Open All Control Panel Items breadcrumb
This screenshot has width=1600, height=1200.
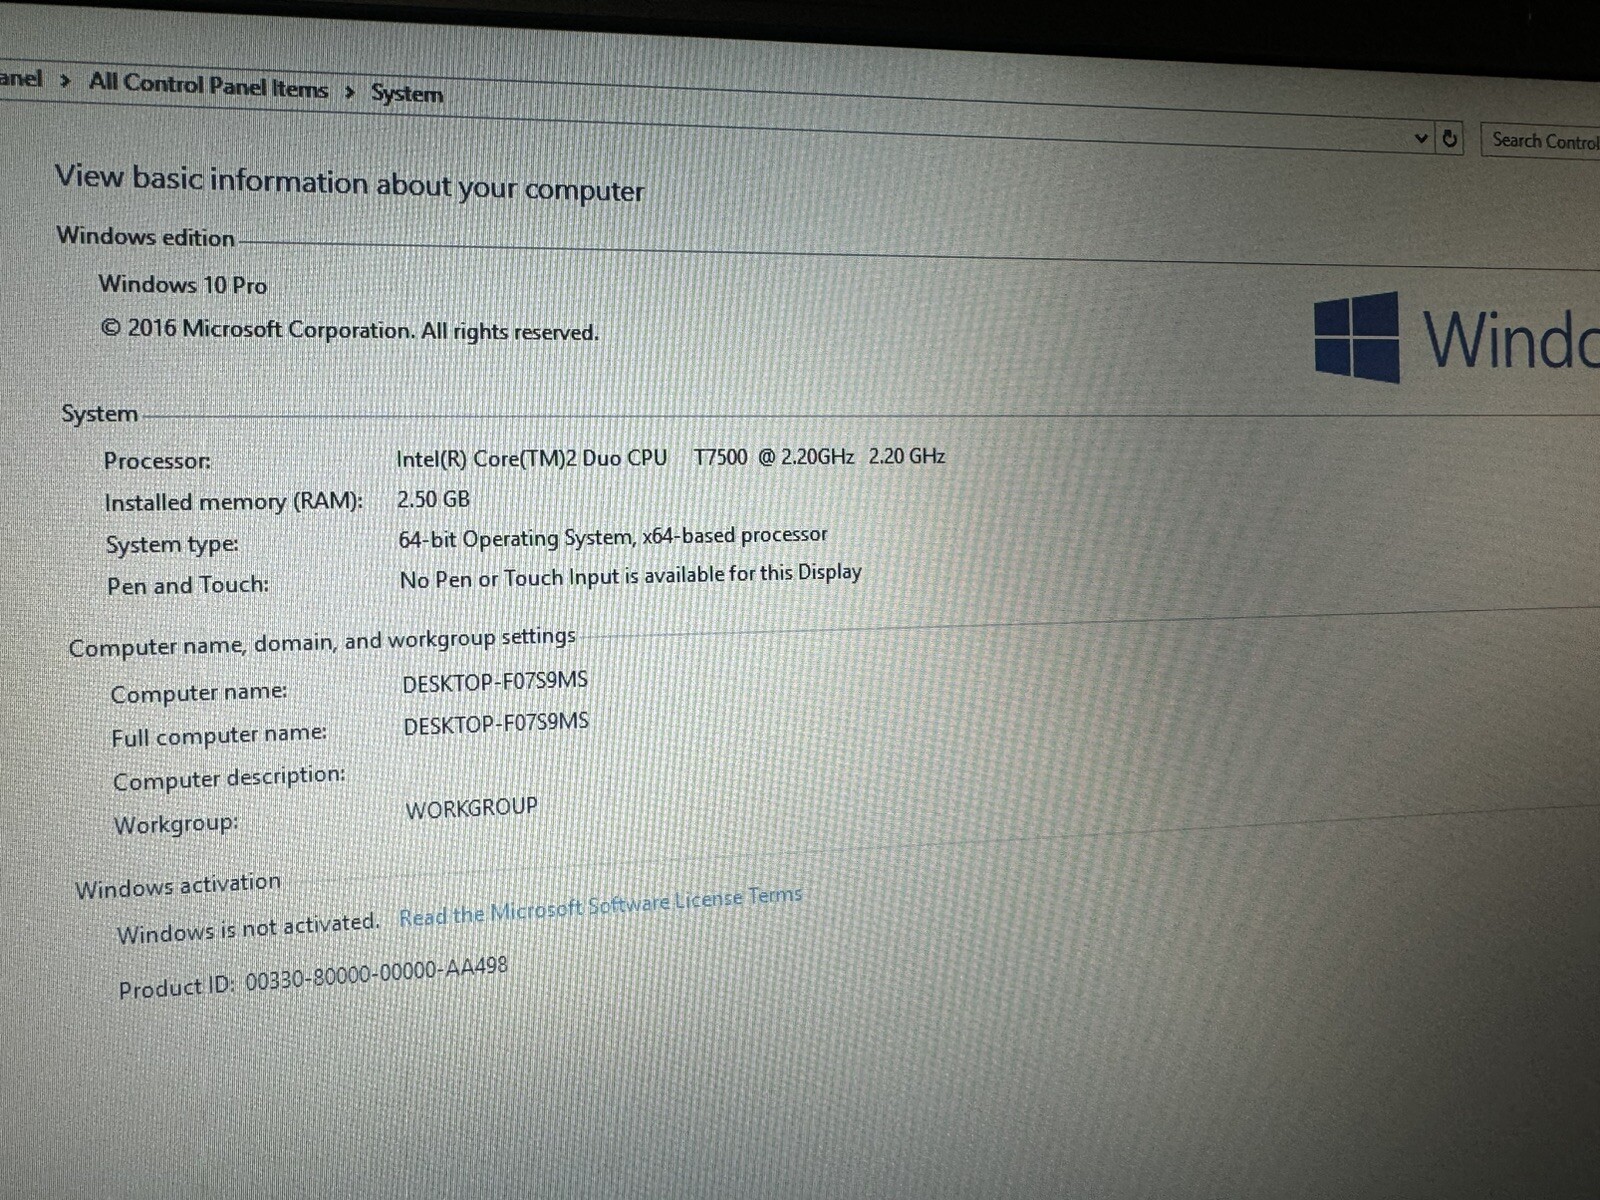click(x=208, y=85)
